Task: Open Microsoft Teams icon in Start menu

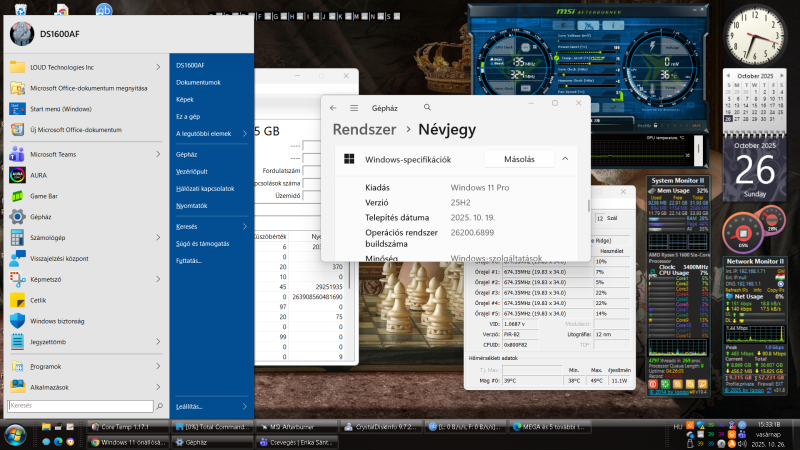Action: 17,154
